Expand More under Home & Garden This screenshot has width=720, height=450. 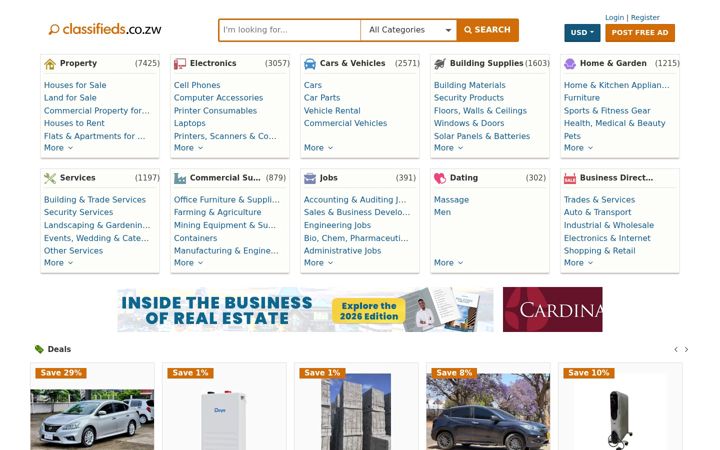[x=578, y=148]
